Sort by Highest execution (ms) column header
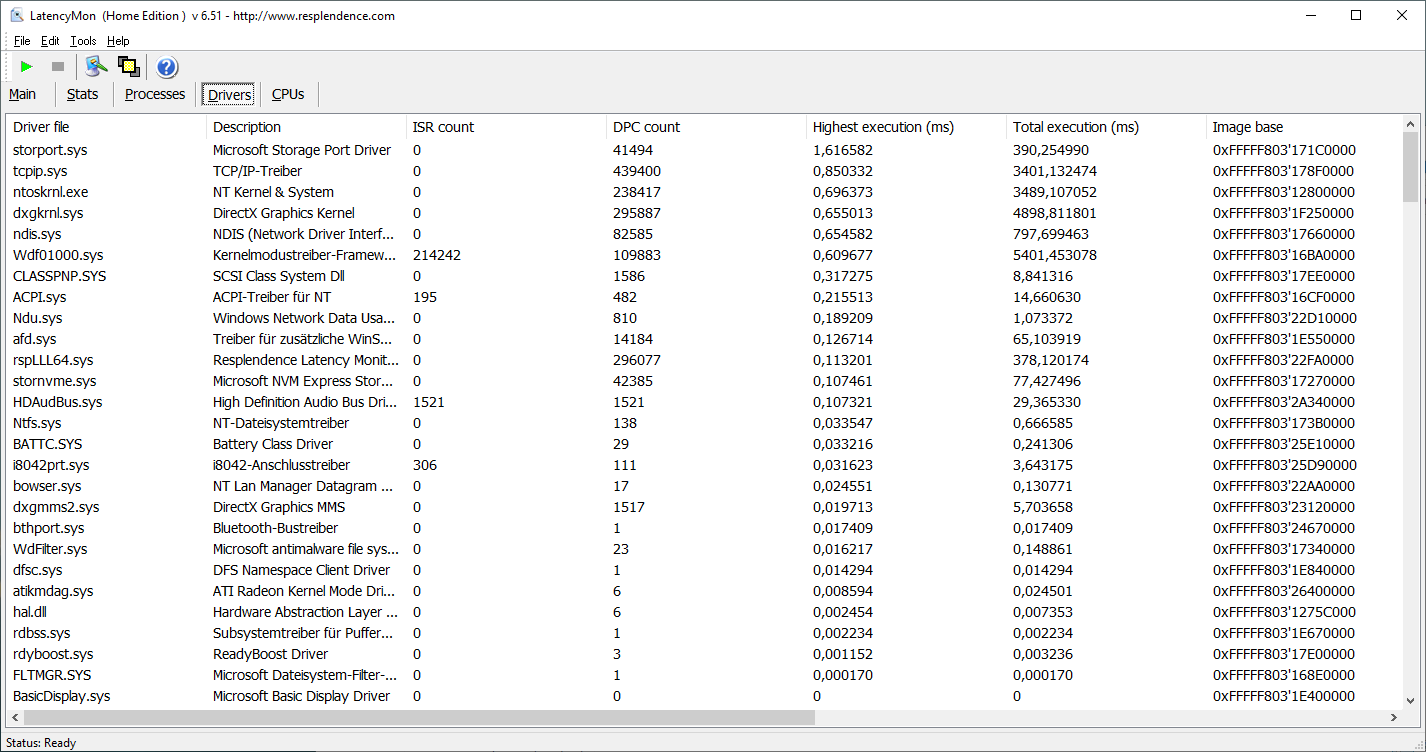1426x752 pixels. [x=907, y=127]
